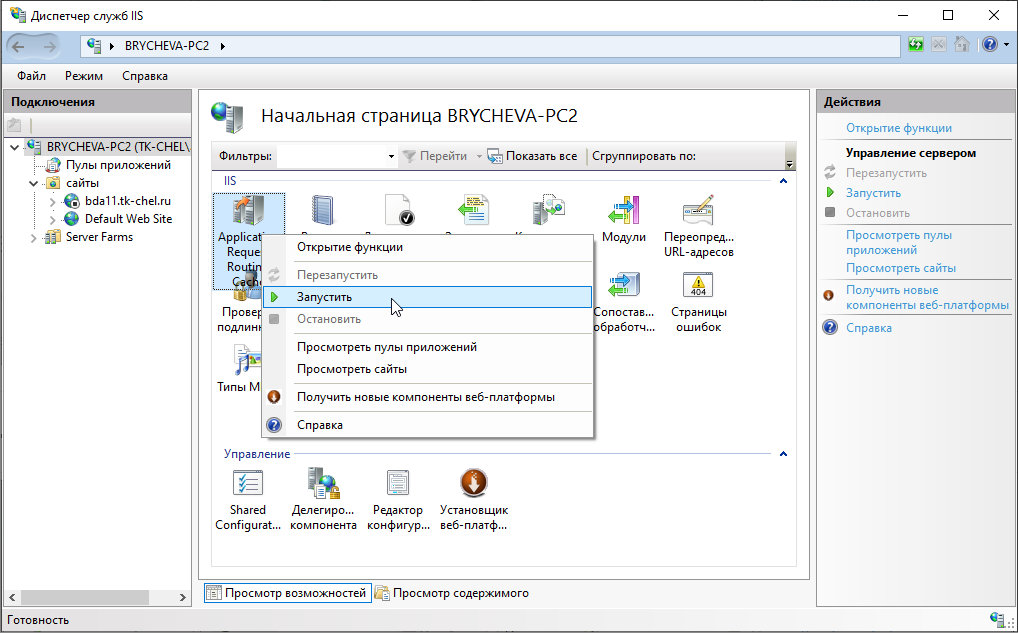Open the Фильтры dropdown arrow
The image size is (1018, 633).
[391, 156]
